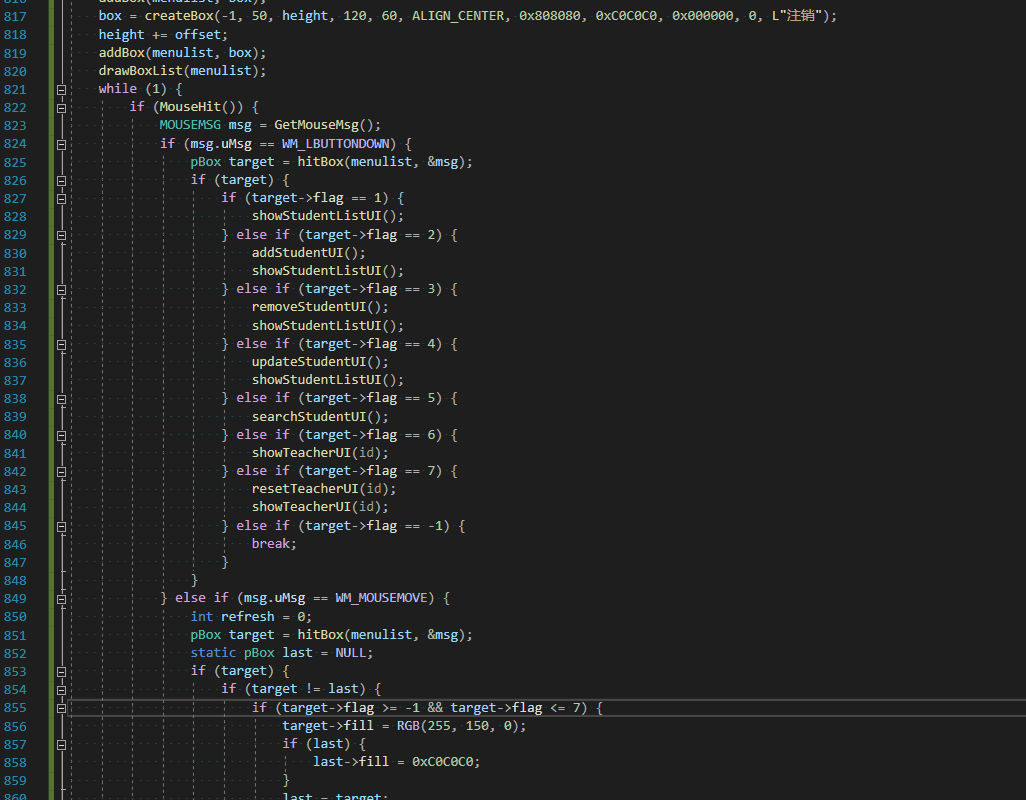Click line number 855 in the gutter

[x=15, y=708]
